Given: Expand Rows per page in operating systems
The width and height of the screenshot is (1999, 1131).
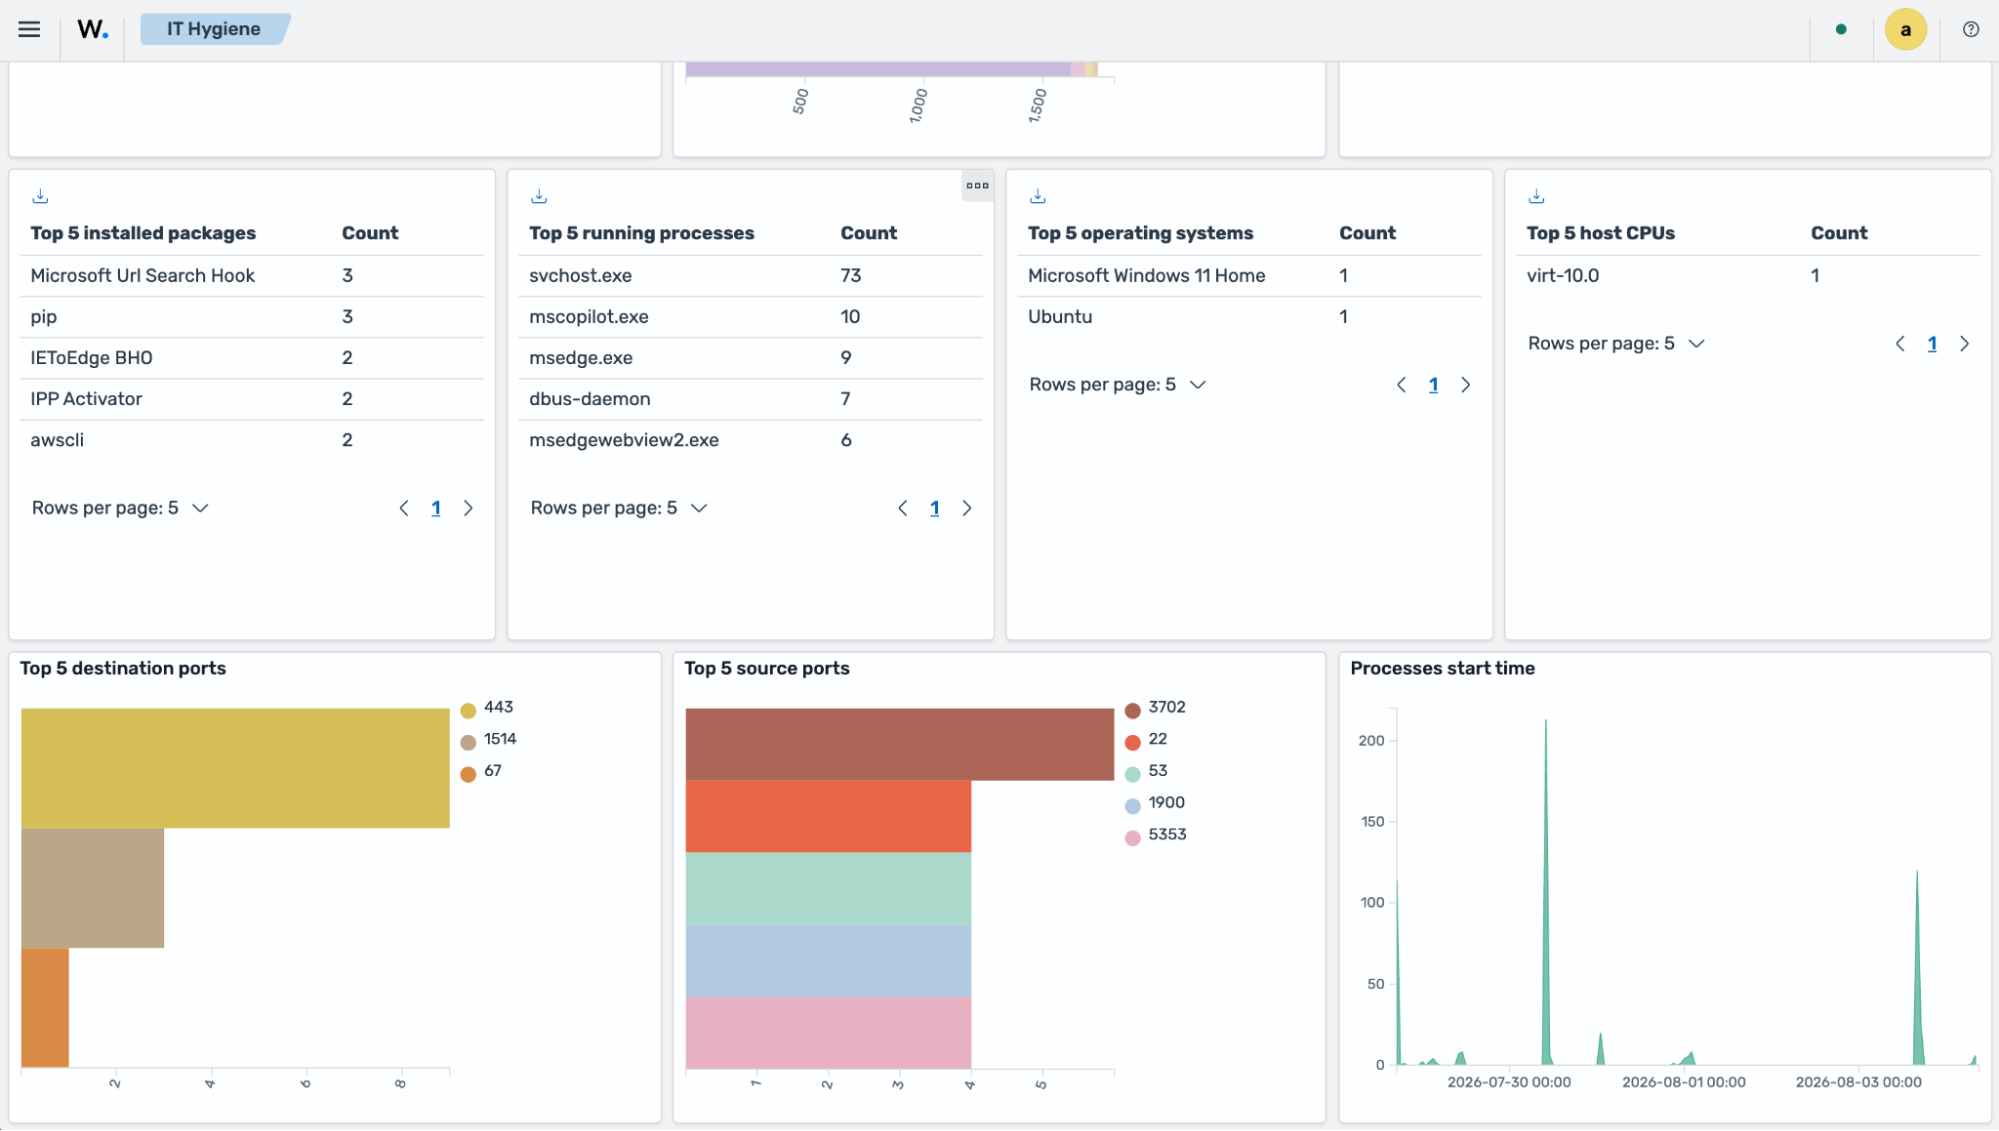Looking at the screenshot, I should click(x=1118, y=385).
